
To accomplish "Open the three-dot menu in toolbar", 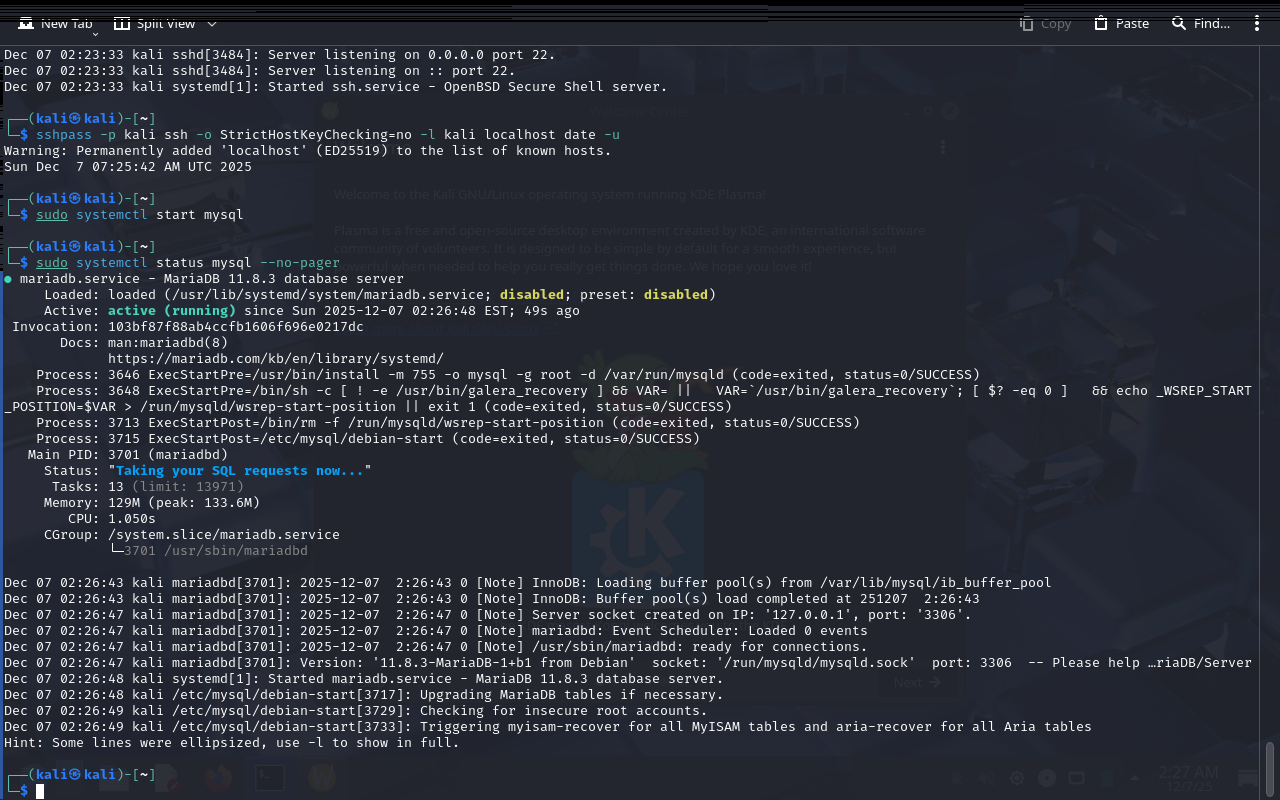I will point(1257,23).
